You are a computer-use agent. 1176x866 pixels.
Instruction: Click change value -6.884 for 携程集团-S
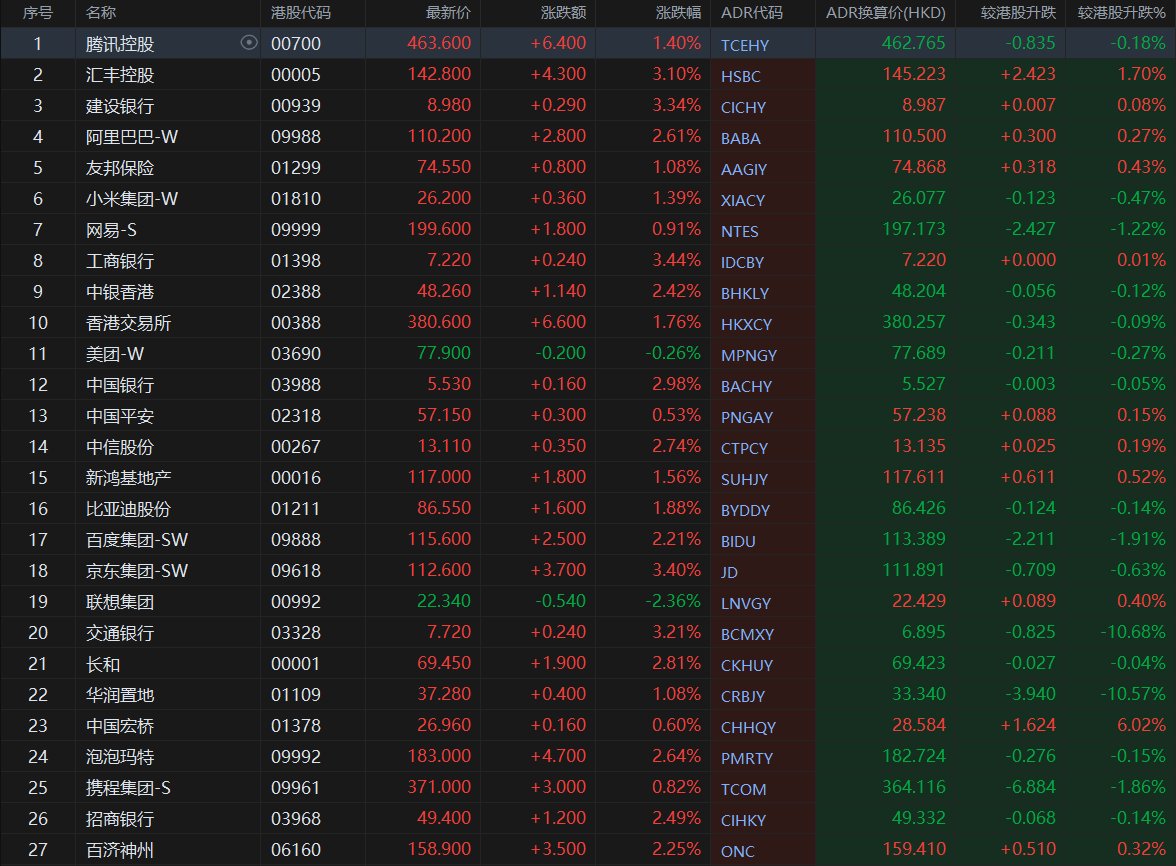1030,787
